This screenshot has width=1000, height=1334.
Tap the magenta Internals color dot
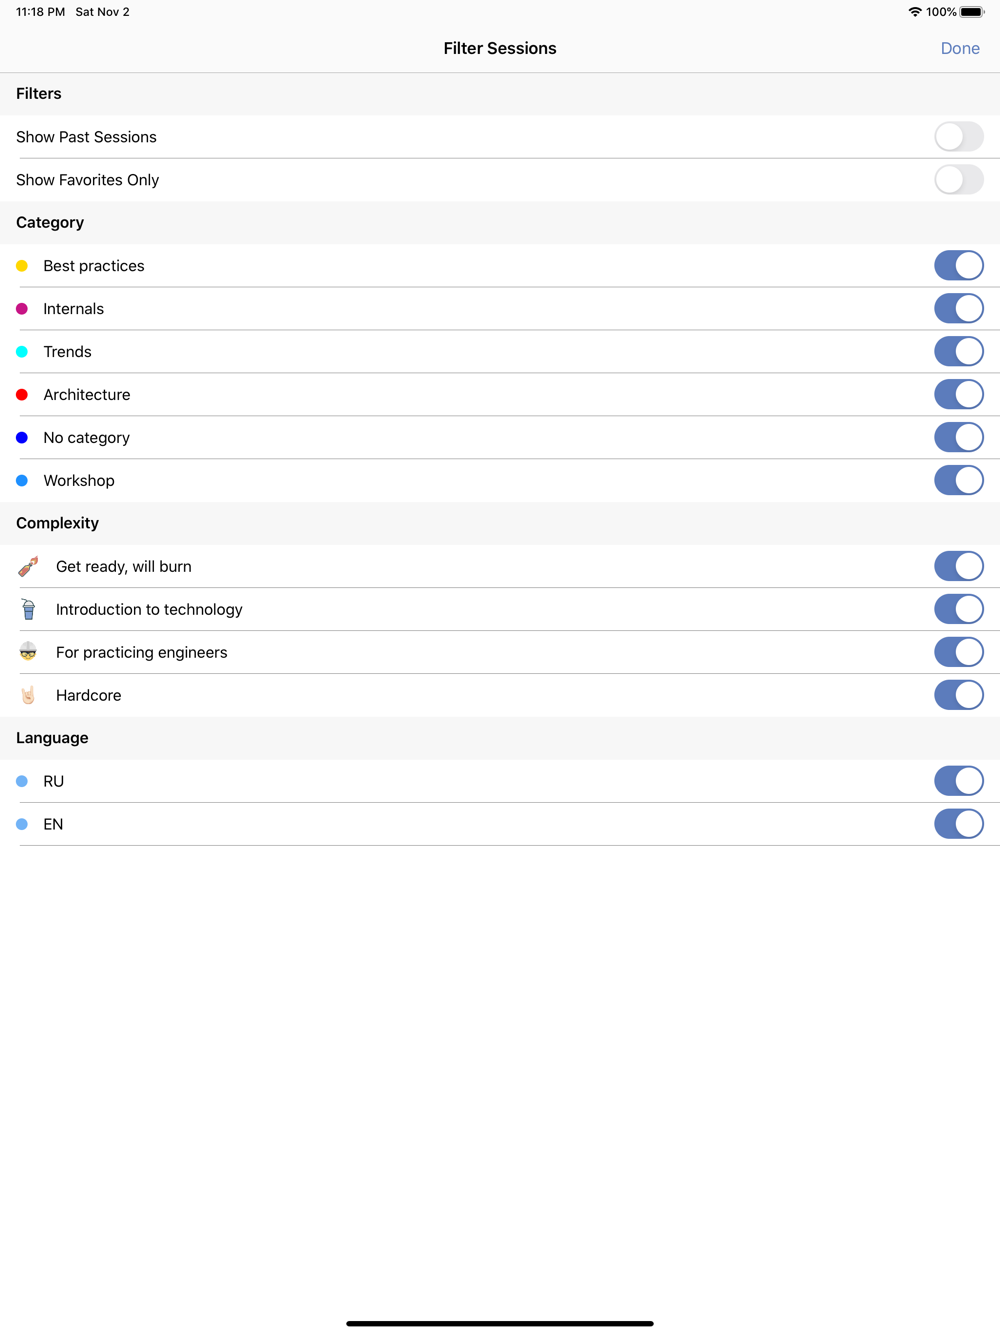coord(22,309)
